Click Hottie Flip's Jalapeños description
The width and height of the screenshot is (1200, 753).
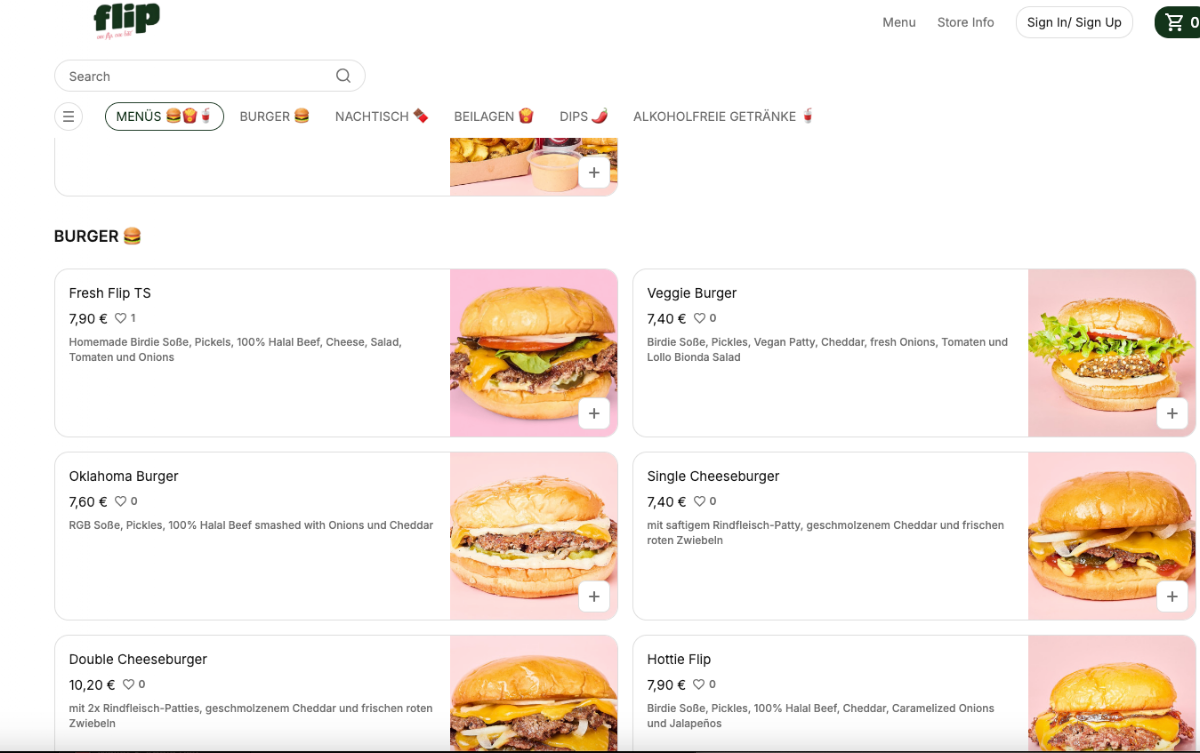[820, 715]
